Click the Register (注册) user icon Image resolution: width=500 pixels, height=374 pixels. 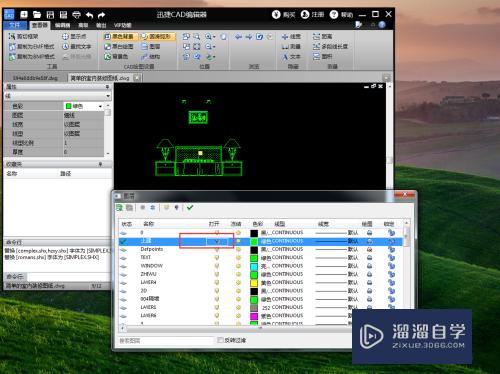pyautogui.click(x=305, y=15)
